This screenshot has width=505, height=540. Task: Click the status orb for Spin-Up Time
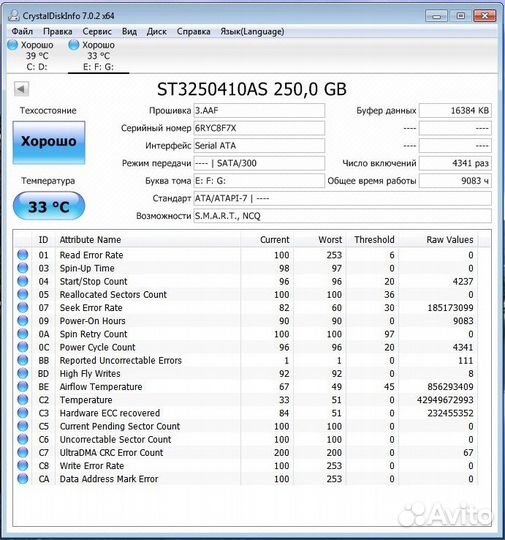coord(23,268)
